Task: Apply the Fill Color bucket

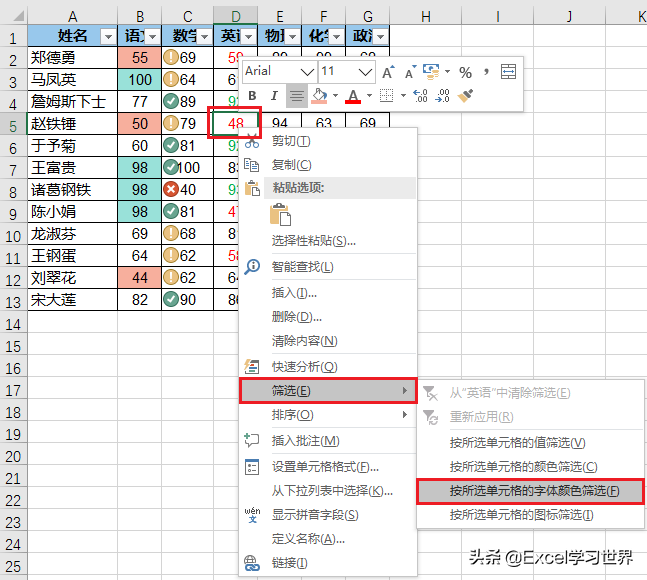Action: [319, 96]
